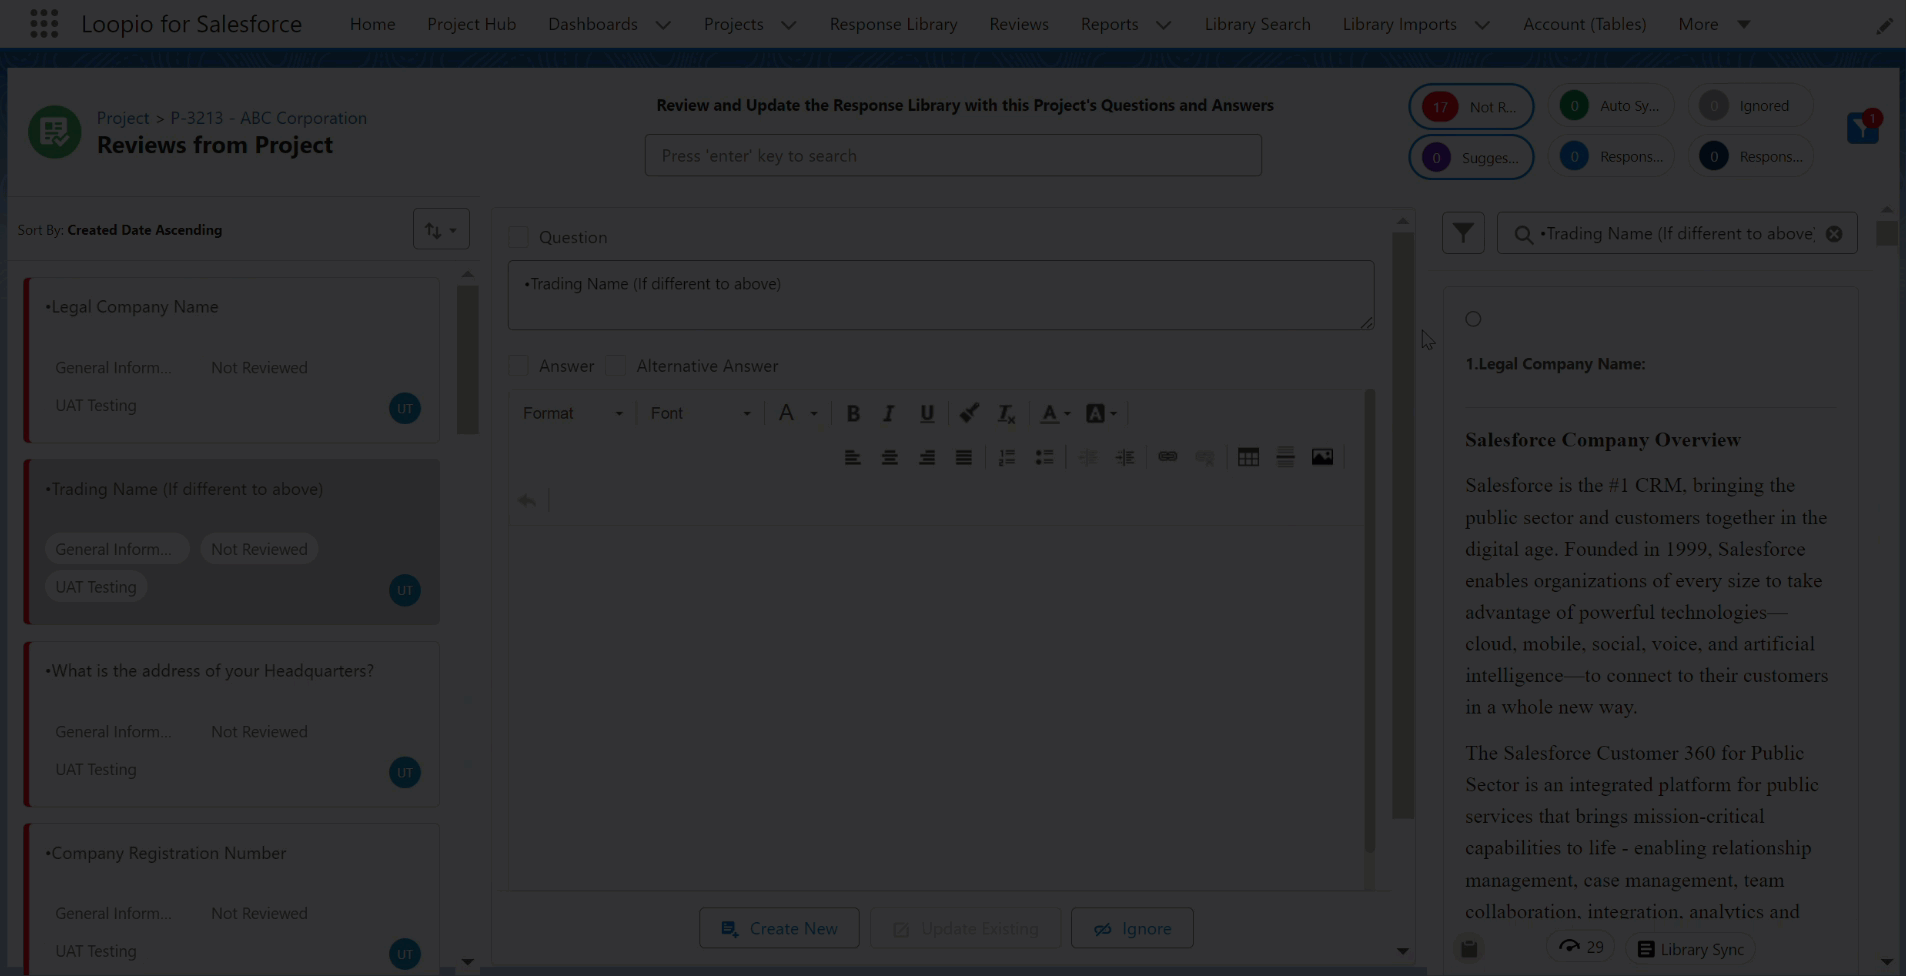Switch to the Reviews tab

tap(1019, 24)
